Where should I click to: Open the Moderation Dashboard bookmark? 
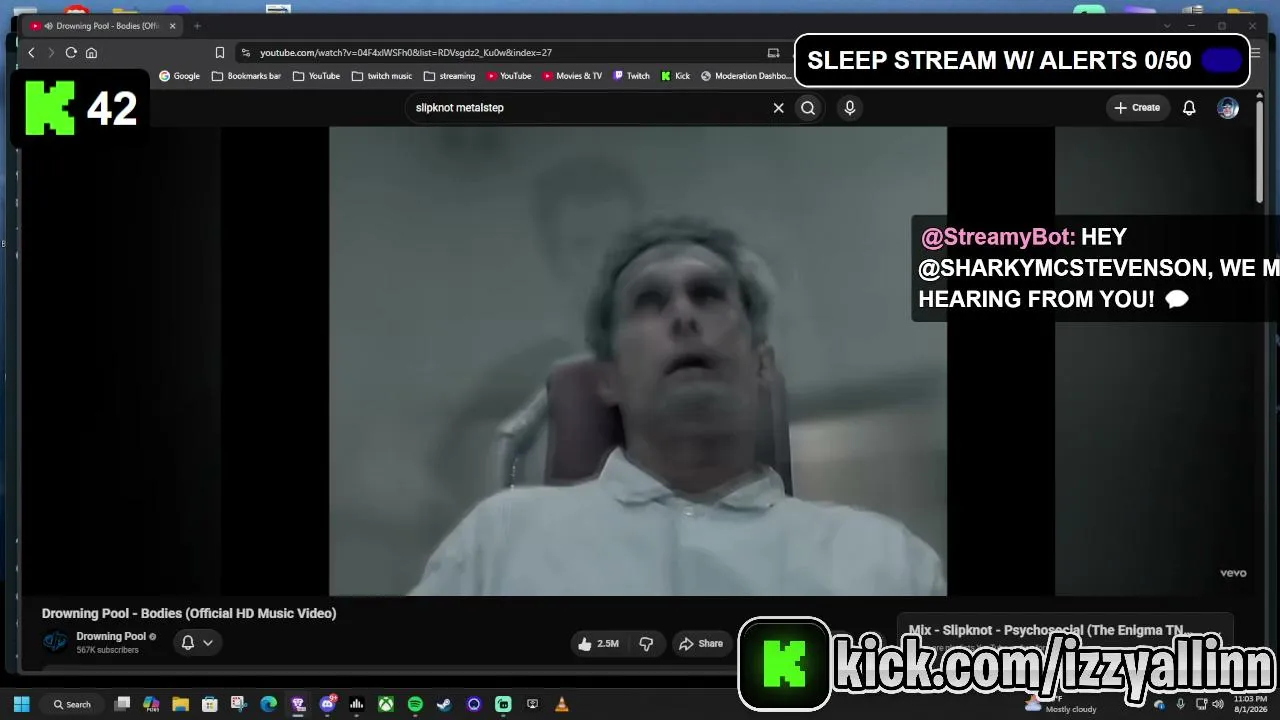click(746, 76)
